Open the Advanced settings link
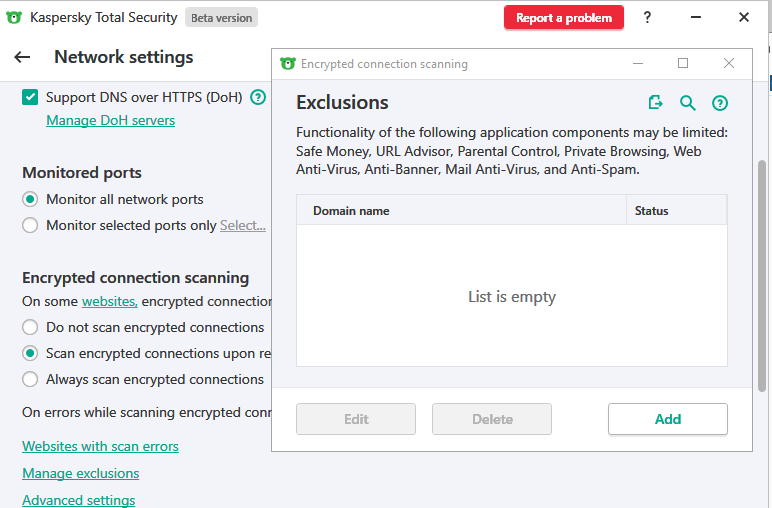The image size is (772, 508). (78, 500)
